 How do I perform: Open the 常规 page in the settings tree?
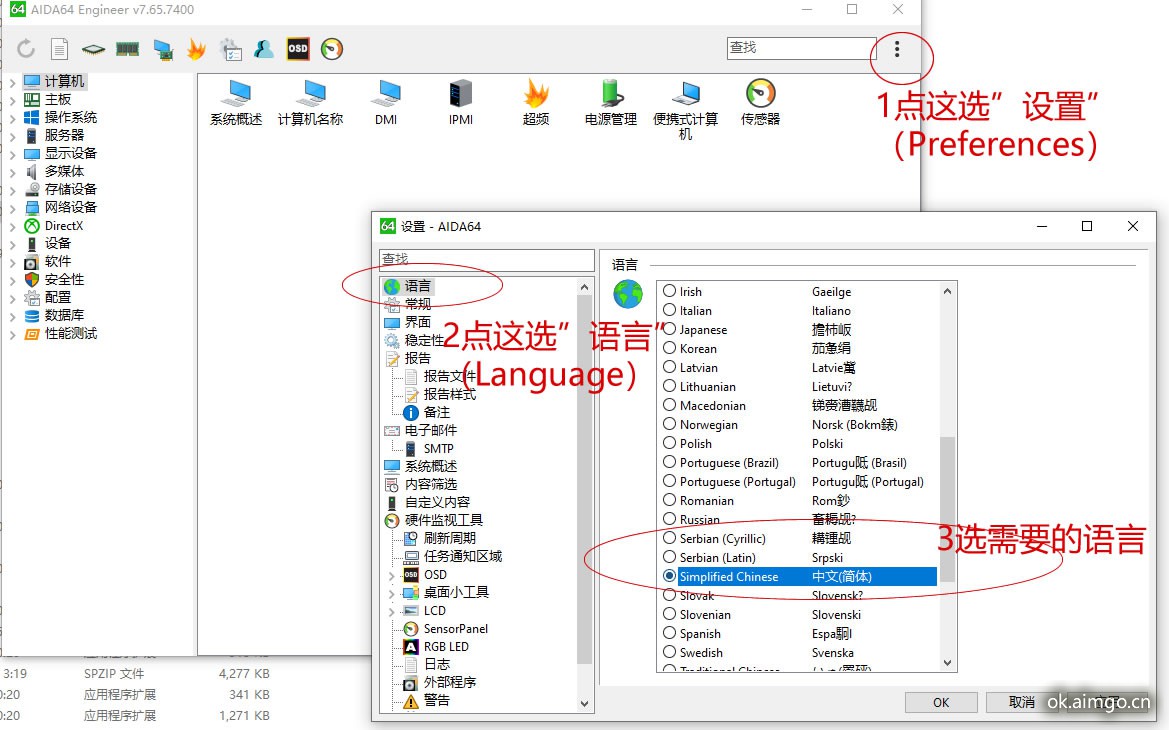(x=418, y=304)
